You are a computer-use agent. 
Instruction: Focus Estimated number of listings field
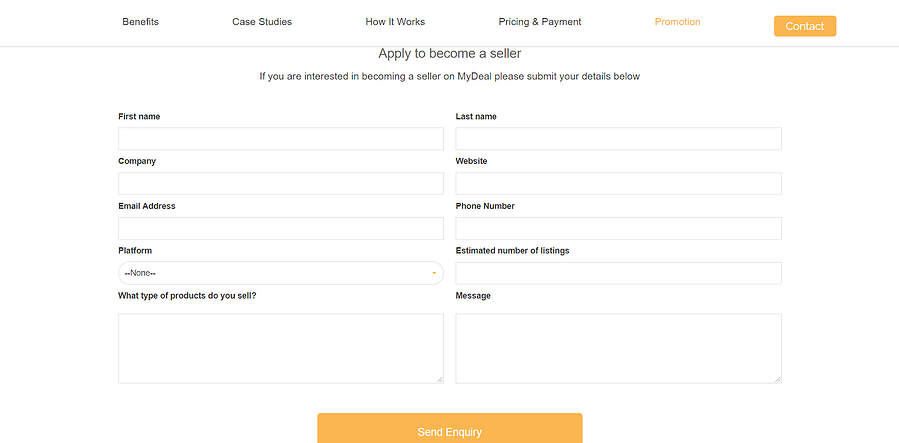click(x=618, y=273)
